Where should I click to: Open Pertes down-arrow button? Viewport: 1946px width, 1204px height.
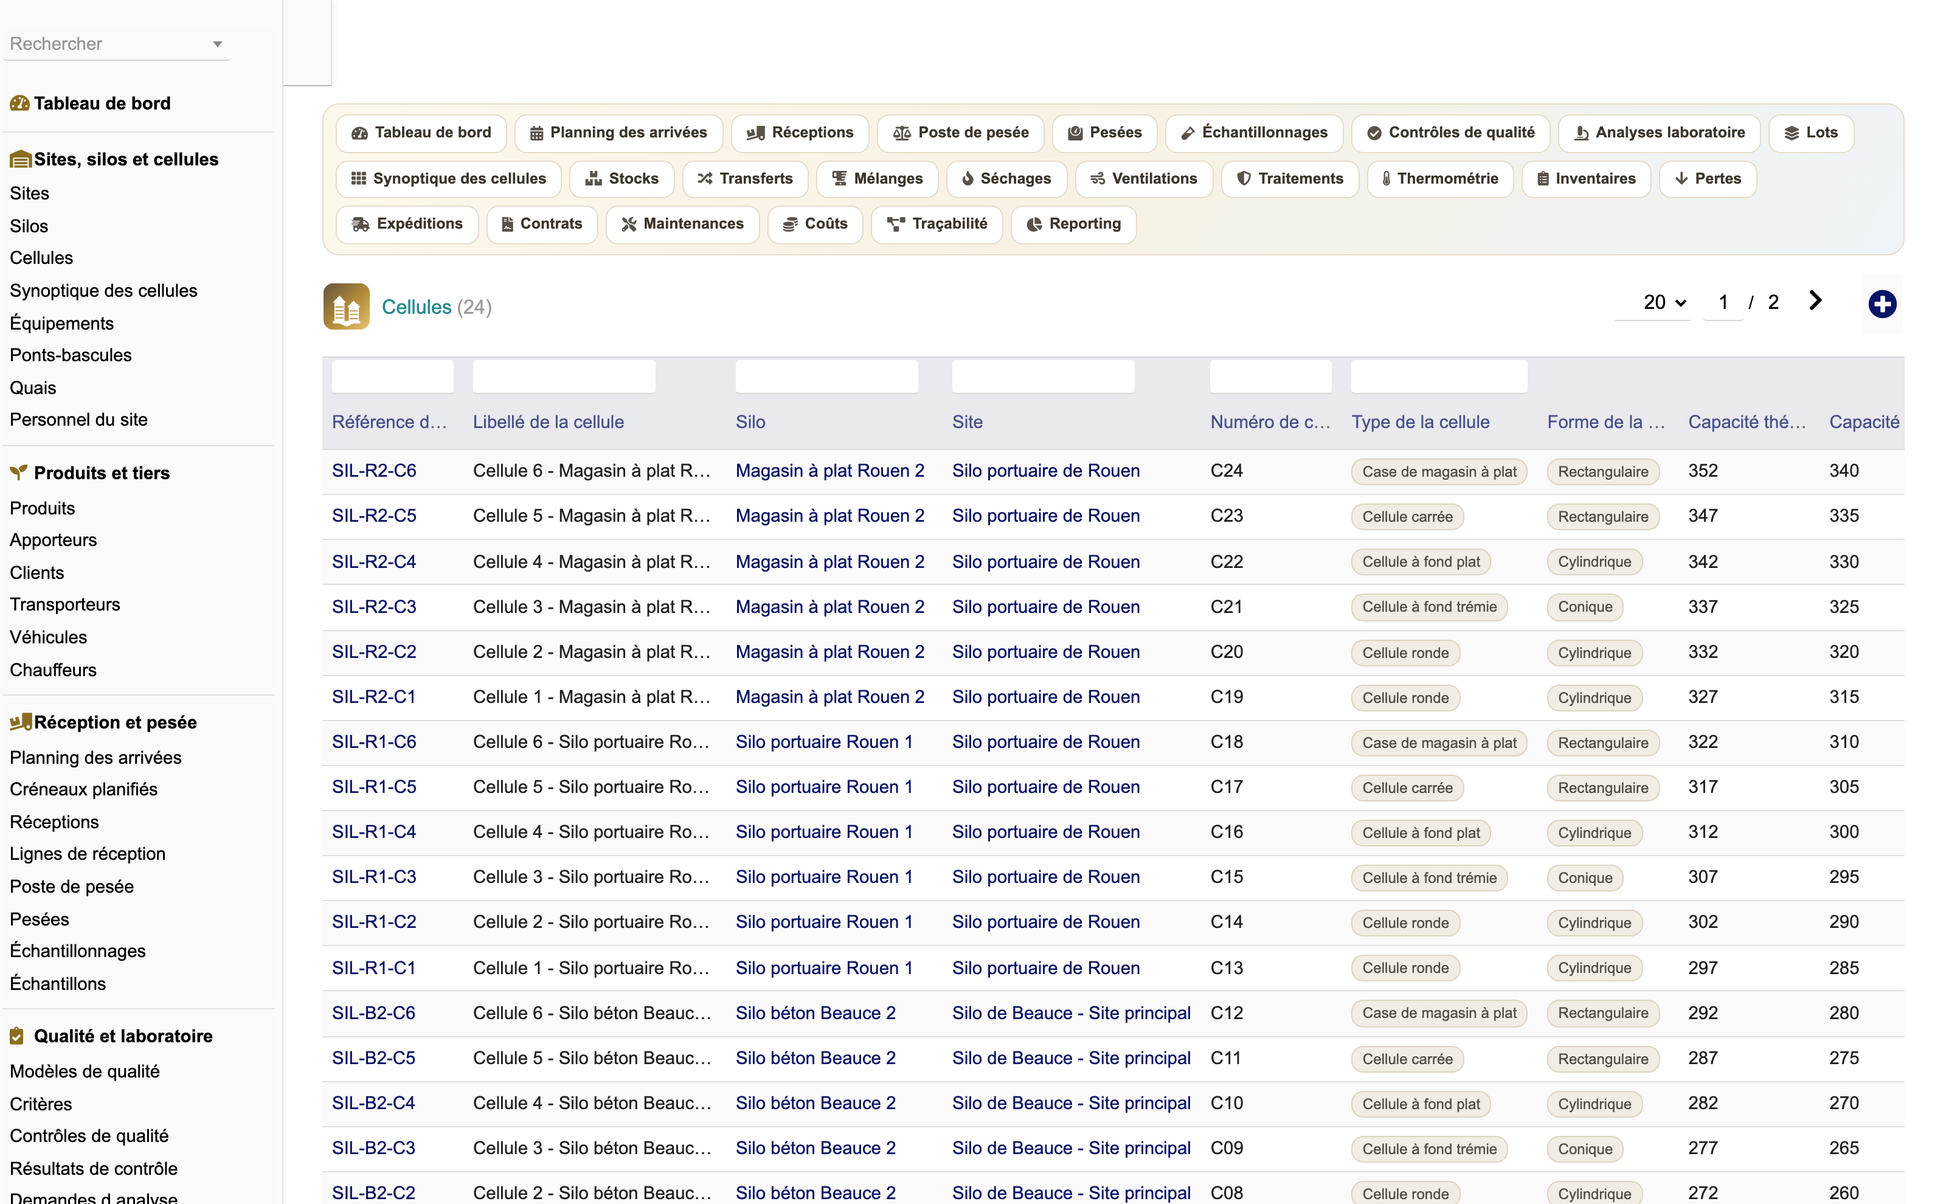(1708, 179)
